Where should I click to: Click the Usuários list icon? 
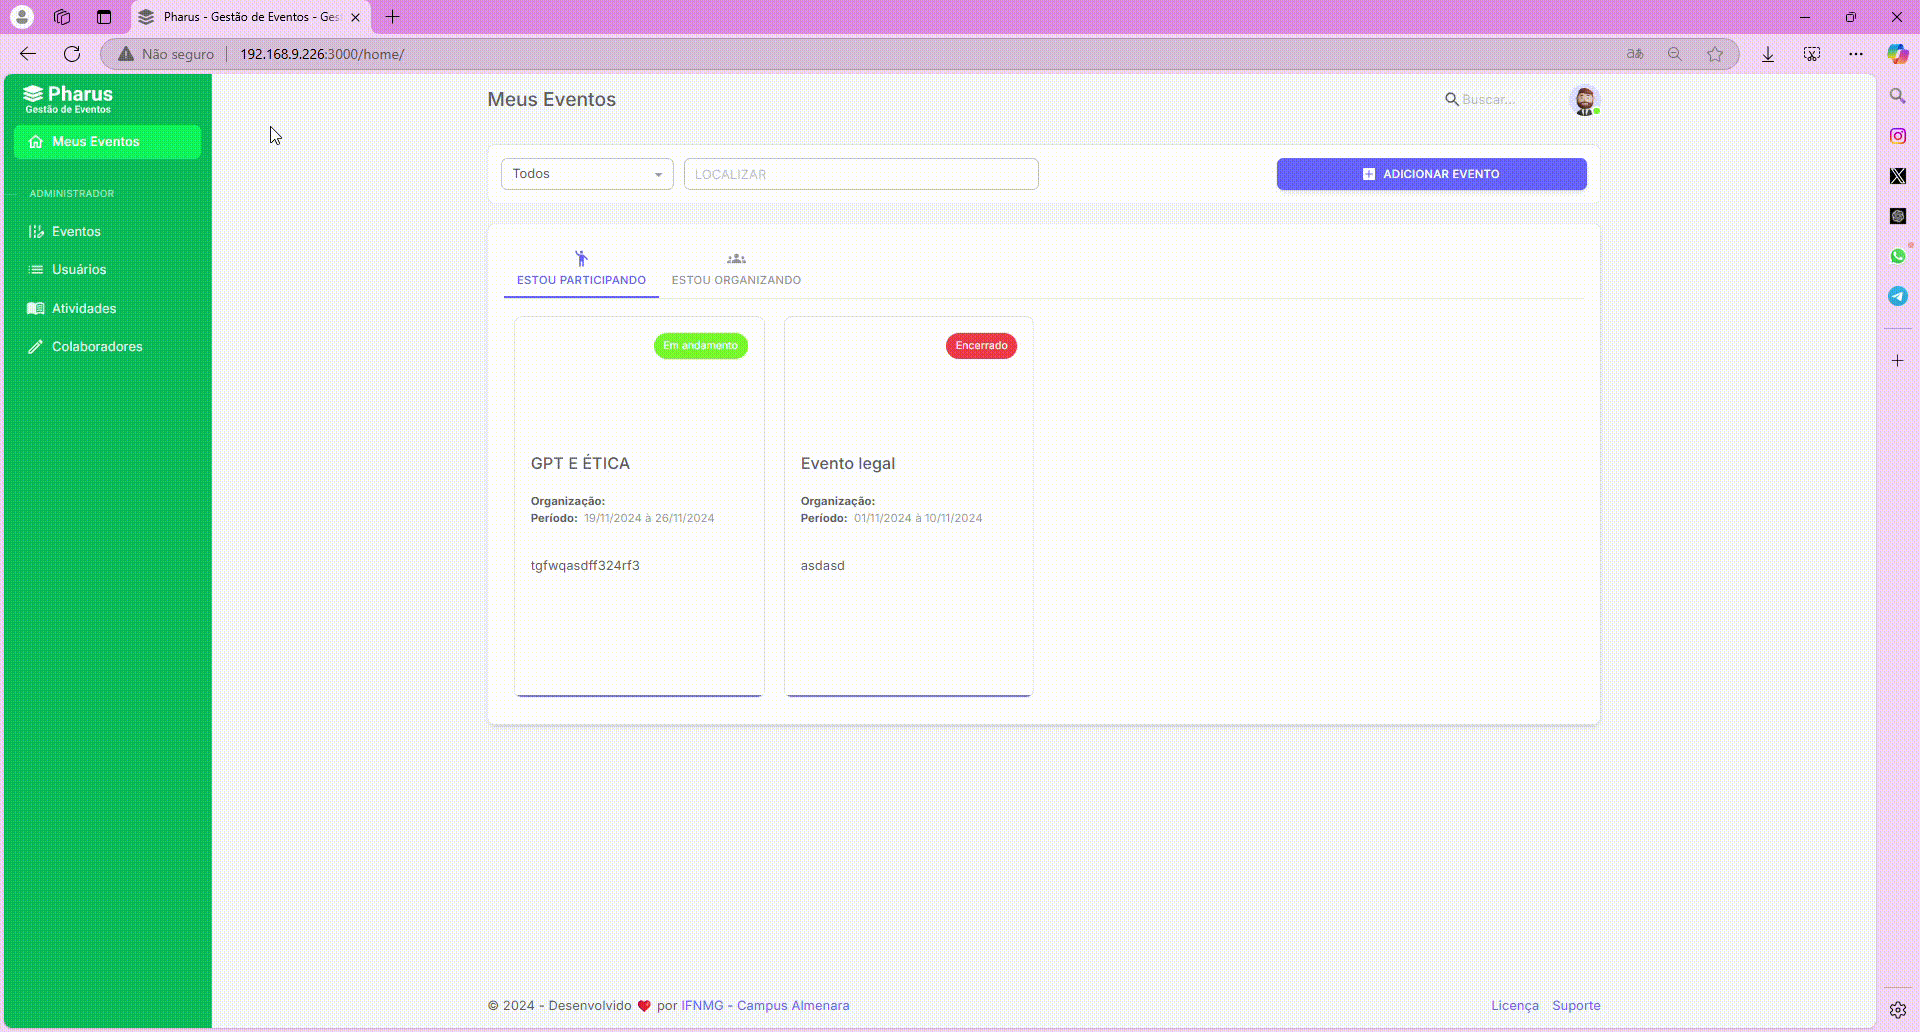[36, 270]
